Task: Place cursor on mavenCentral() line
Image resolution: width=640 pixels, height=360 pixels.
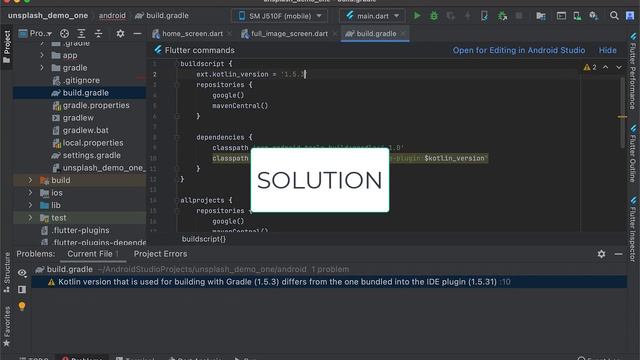Action: pyautogui.click(x=240, y=106)
